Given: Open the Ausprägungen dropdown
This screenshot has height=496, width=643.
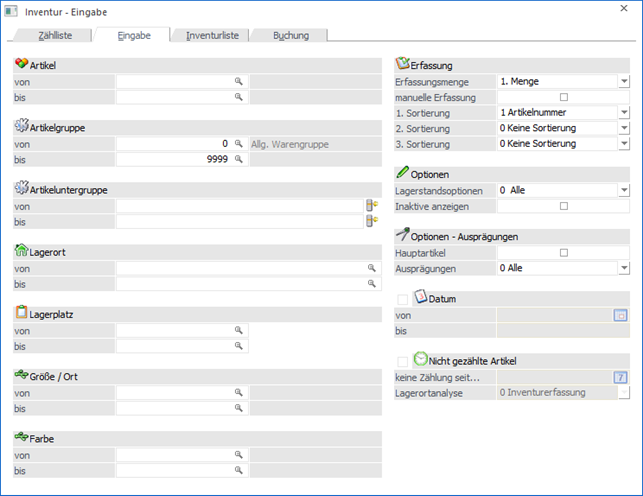Looking at the screenshot, I should [623, 268].
